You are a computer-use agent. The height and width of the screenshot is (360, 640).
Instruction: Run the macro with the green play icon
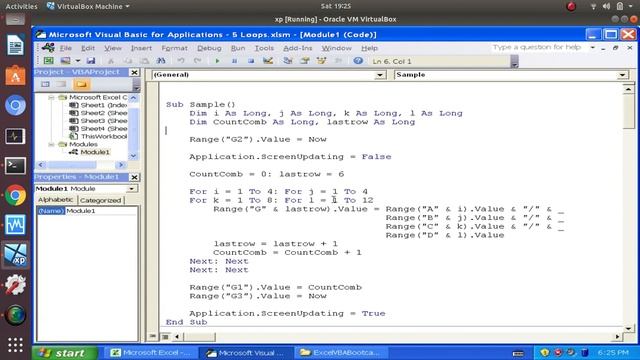tap(217, 61)
